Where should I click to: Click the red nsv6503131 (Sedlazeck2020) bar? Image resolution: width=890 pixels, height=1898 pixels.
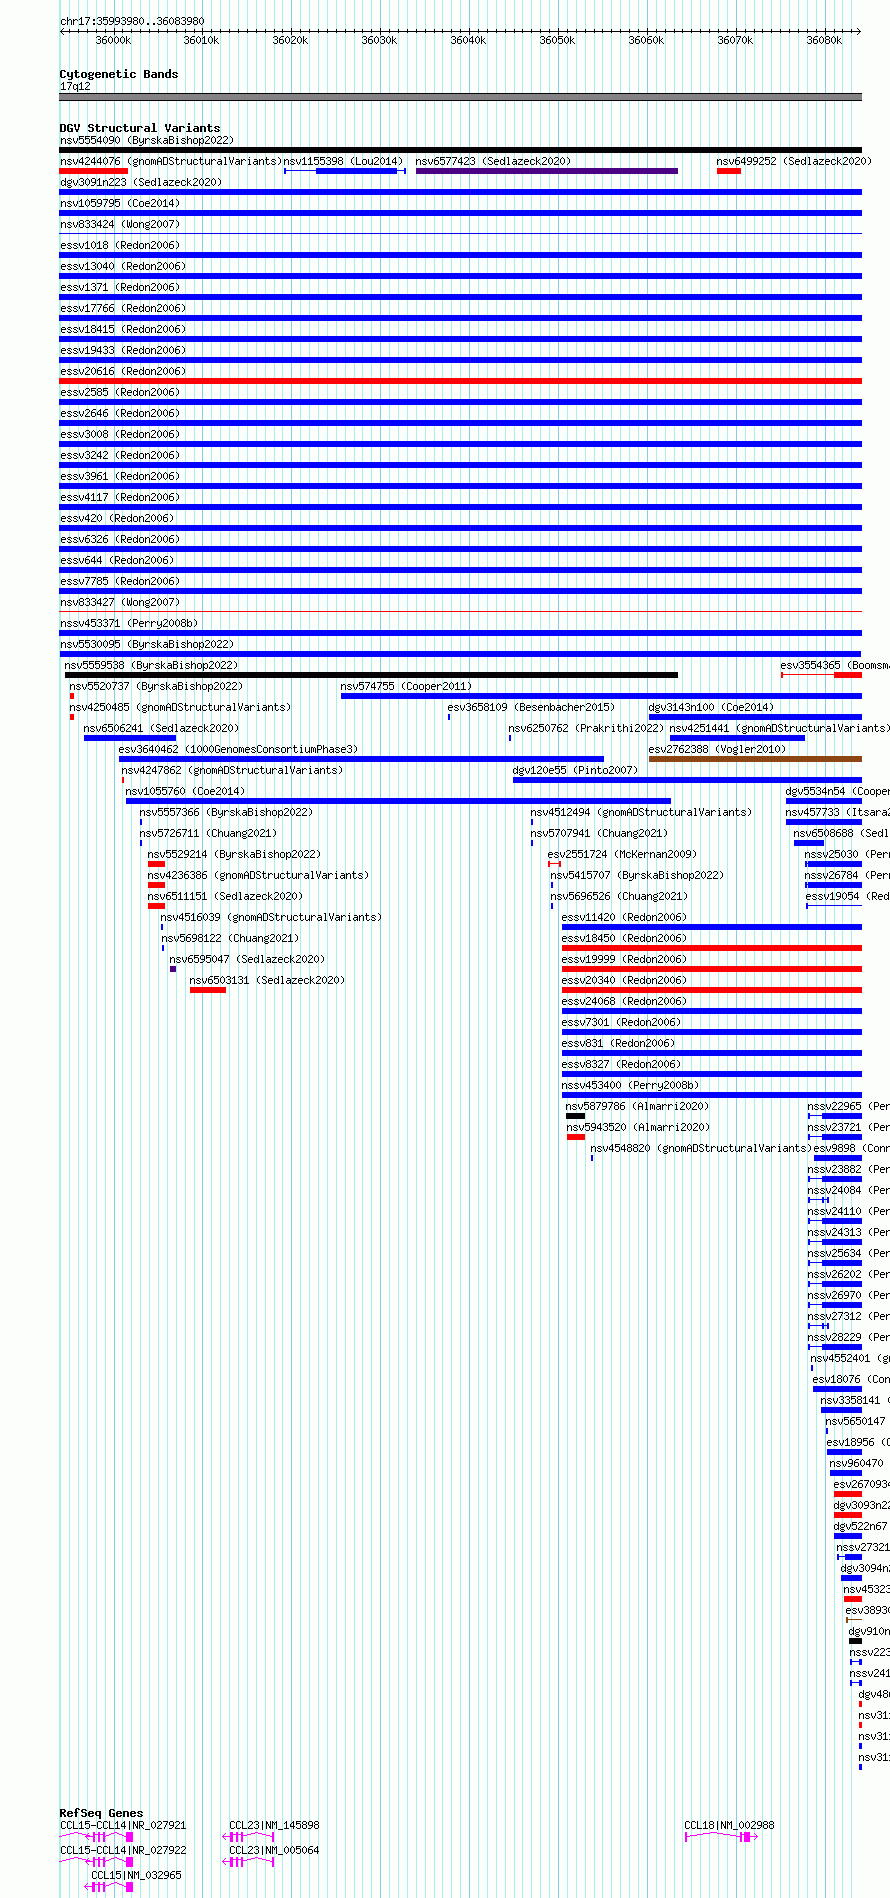pos(208,990)
